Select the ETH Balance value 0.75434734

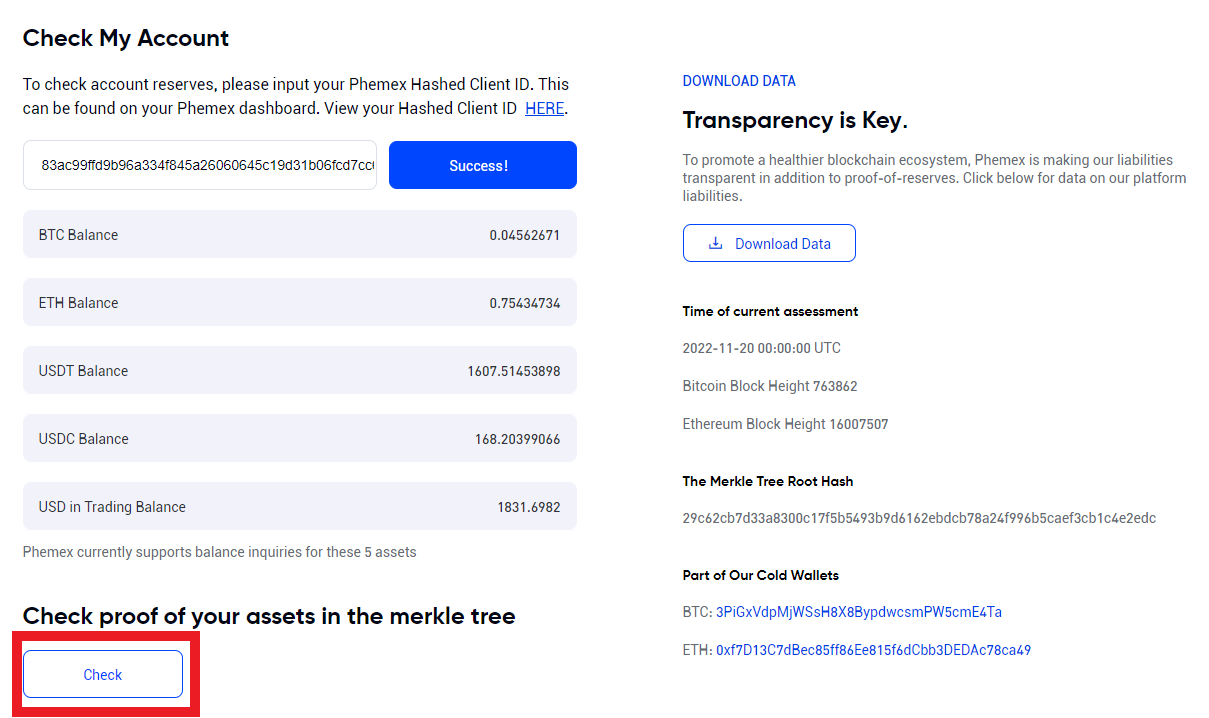tap(525, 303)
